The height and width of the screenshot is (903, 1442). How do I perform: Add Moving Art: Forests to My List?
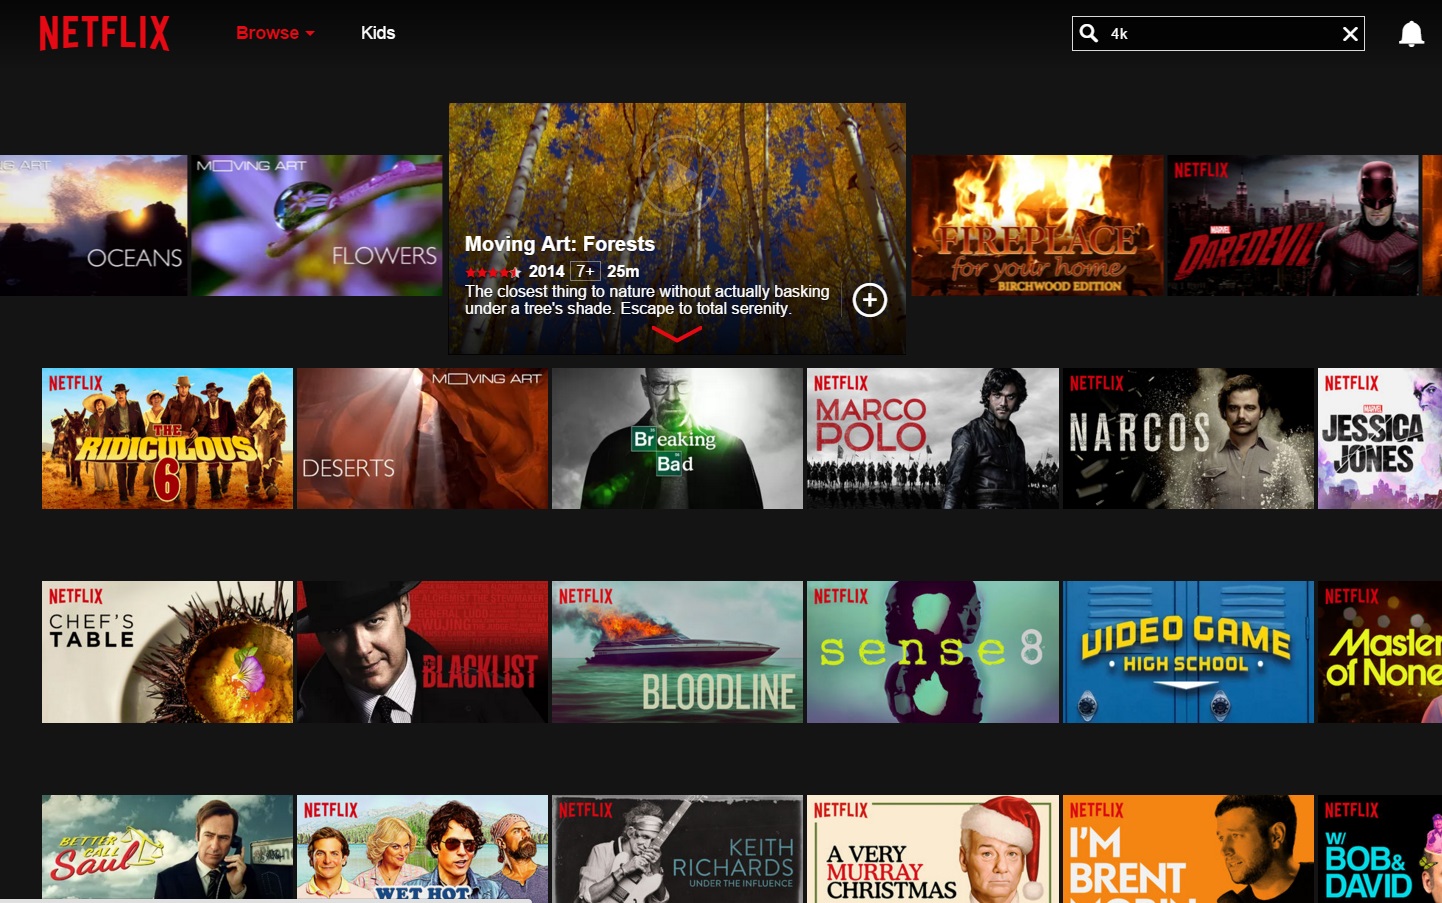coord(870,300)
